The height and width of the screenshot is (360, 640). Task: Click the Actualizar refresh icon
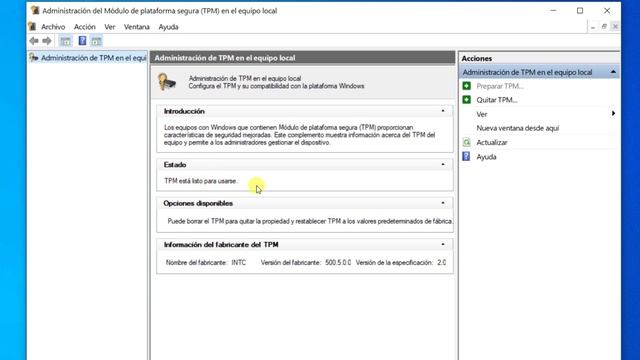click(x=467, y=142)
